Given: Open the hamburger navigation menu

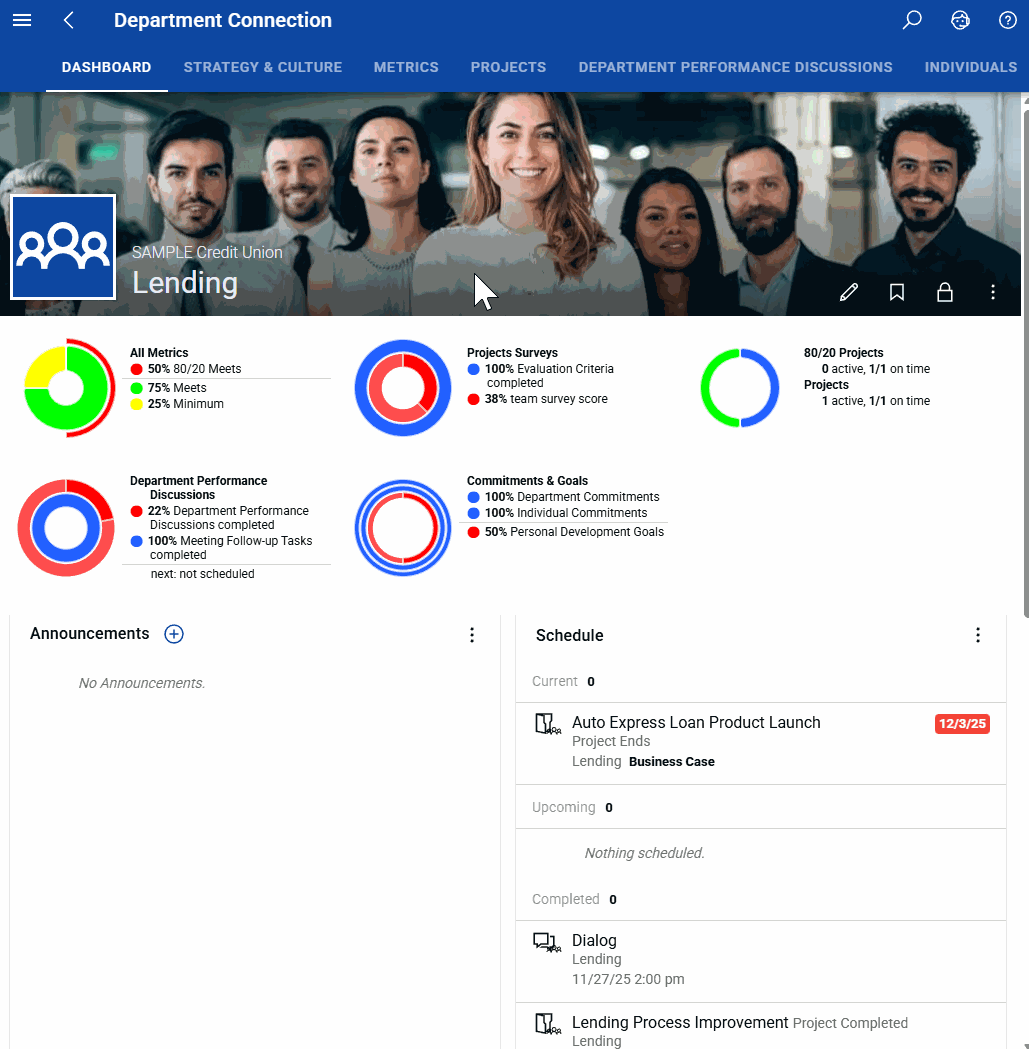Looking at the screenshot, I should point(22,20).
